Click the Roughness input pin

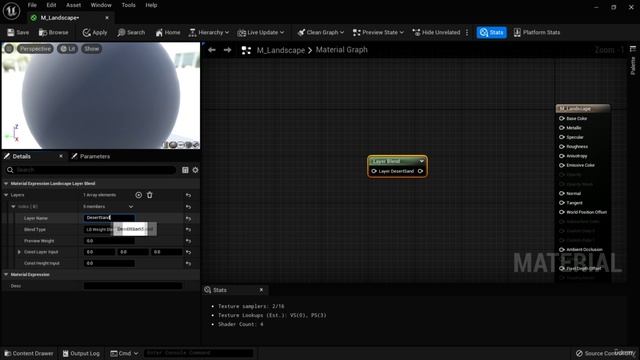click(562, 147)
